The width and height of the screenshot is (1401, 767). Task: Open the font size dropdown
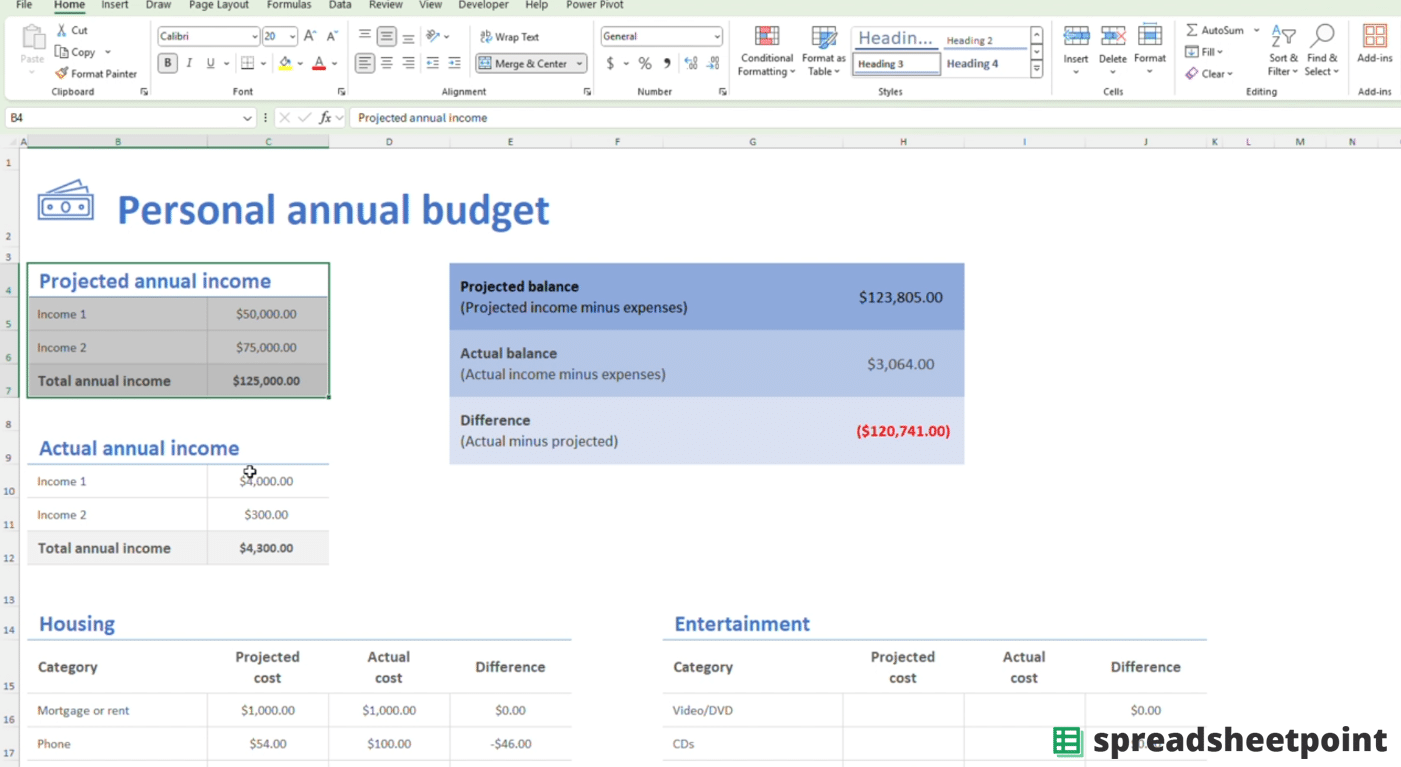pyautogui.click(x=292, y=35)
